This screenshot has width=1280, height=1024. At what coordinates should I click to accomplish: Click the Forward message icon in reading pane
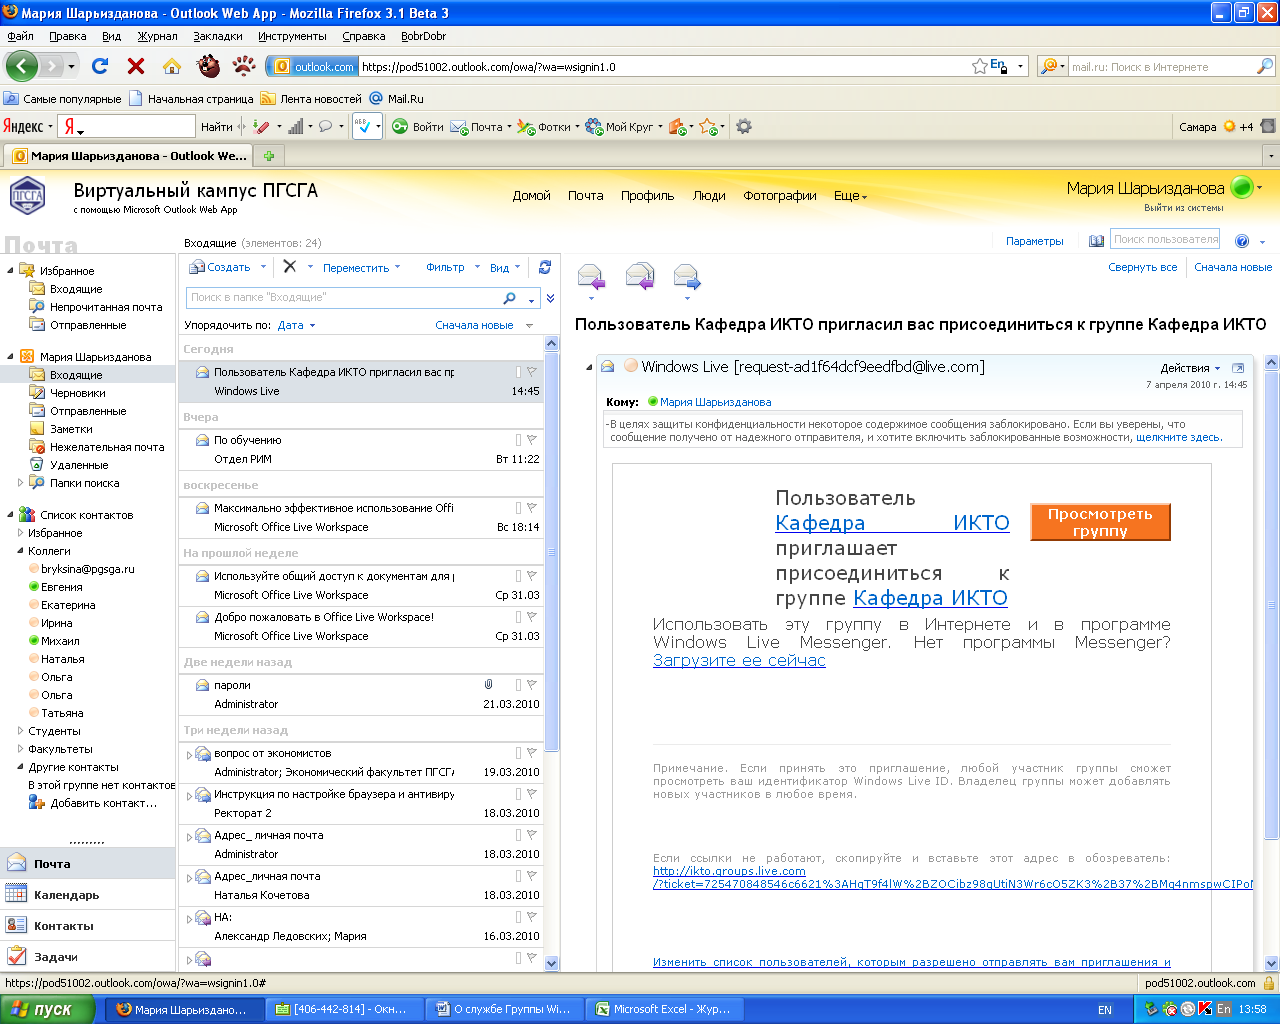pos(687,276)
